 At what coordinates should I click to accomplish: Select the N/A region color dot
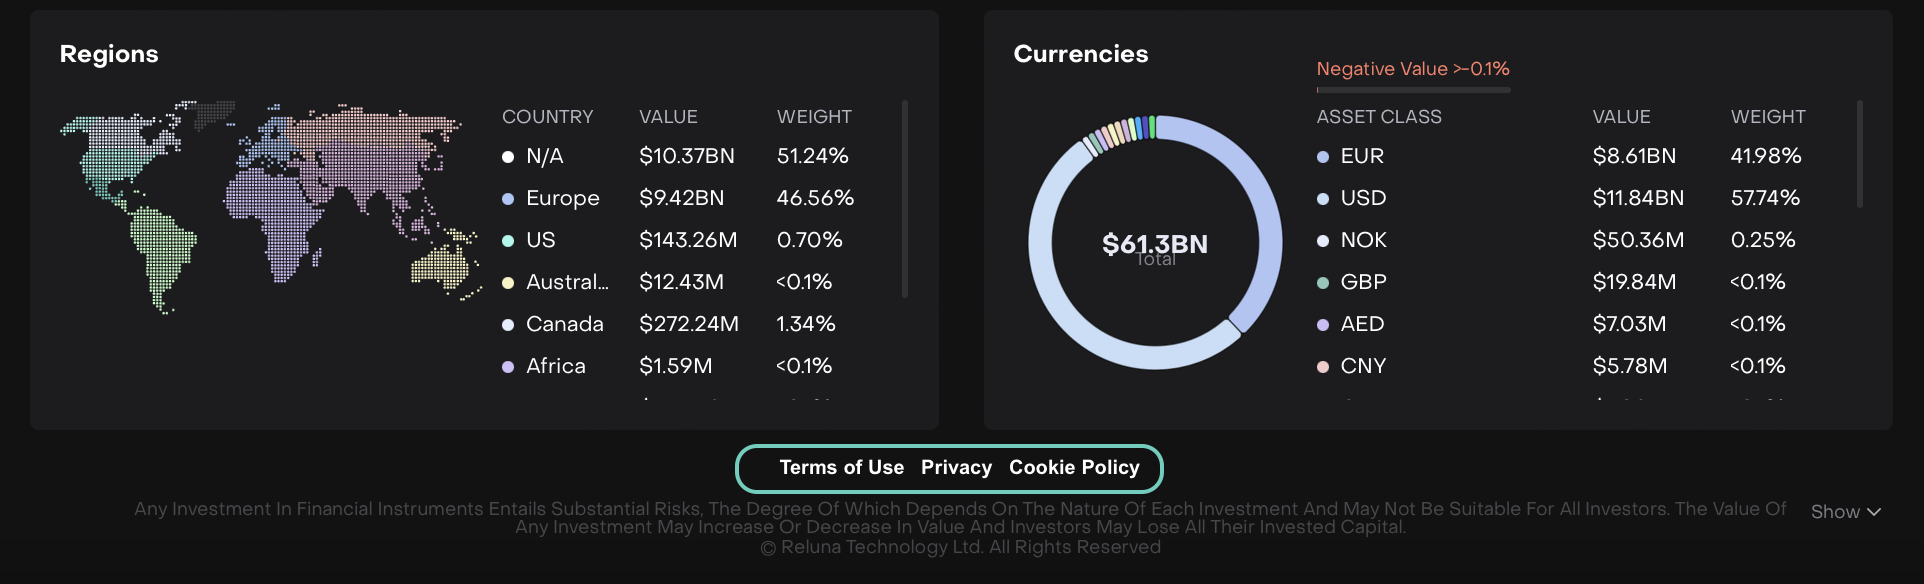pyautogui.click(x=508, y=157)
